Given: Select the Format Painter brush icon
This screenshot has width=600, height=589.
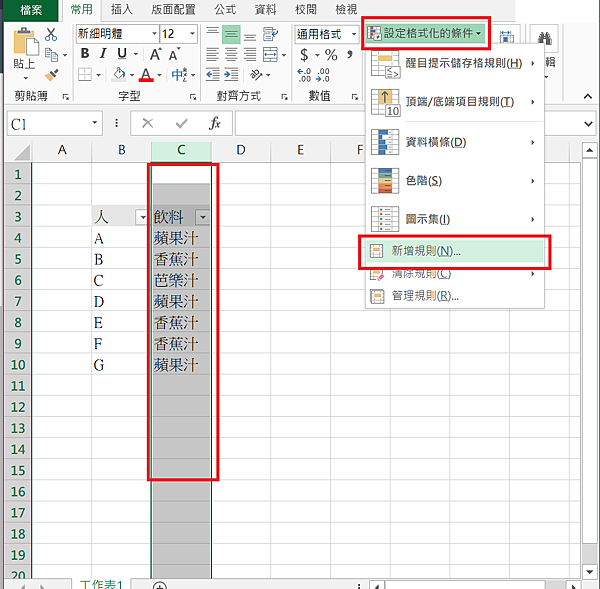Looking at the screenshot, I should pos(51,75).
